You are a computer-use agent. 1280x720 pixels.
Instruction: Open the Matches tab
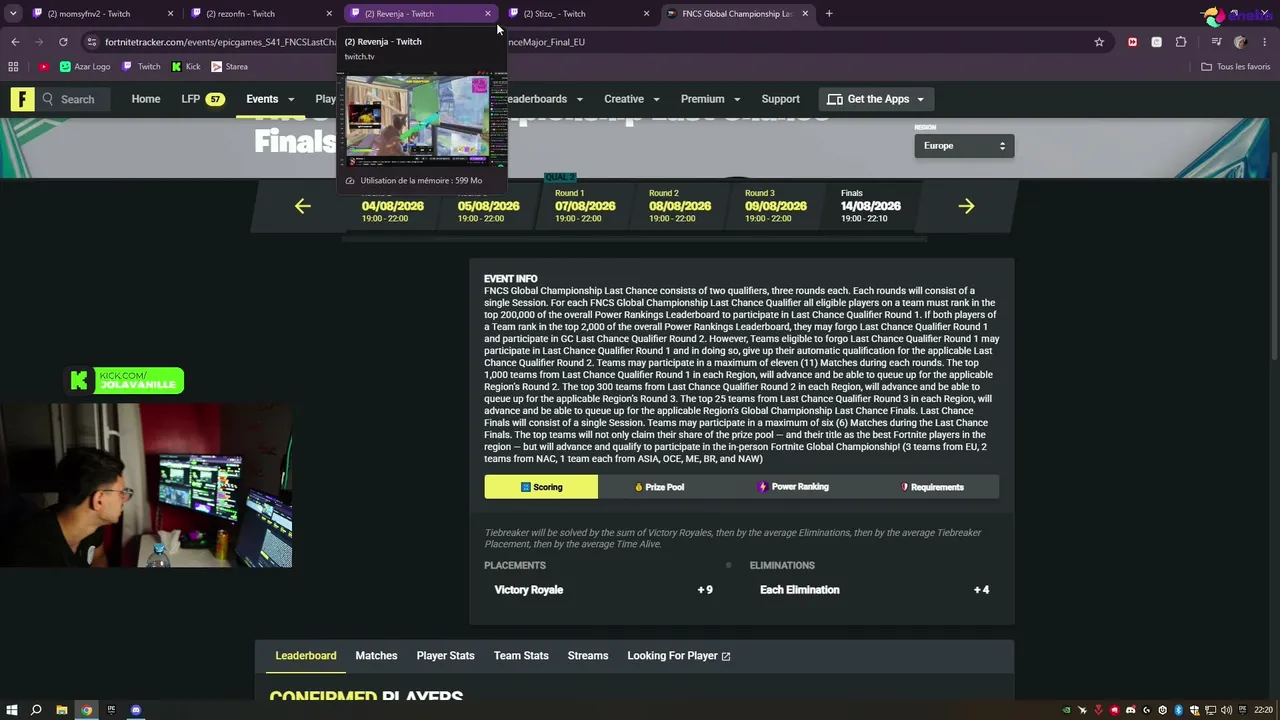pos(376,656)
